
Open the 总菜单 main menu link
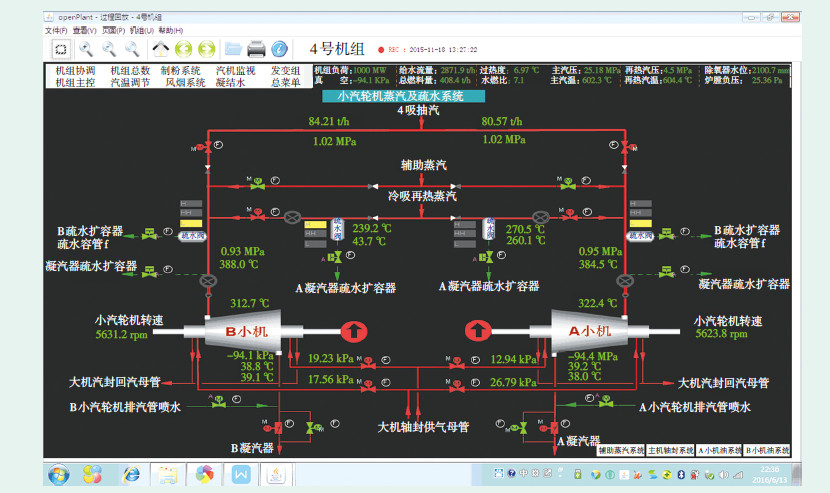tap(285, 83)
